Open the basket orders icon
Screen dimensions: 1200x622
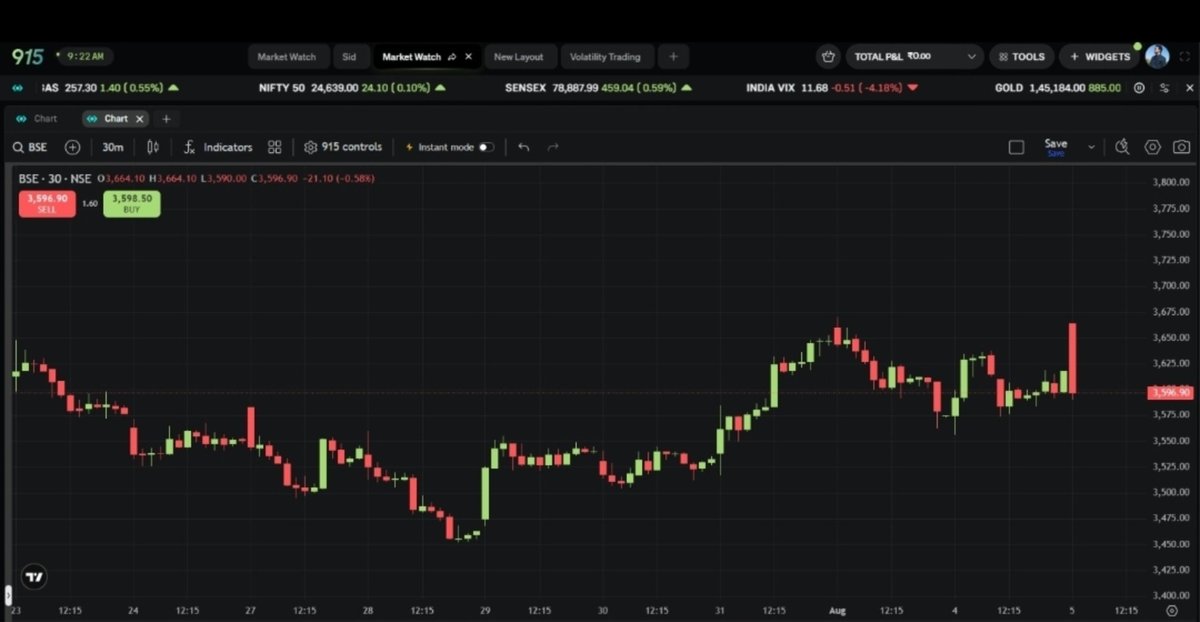(x=827, y=57)
